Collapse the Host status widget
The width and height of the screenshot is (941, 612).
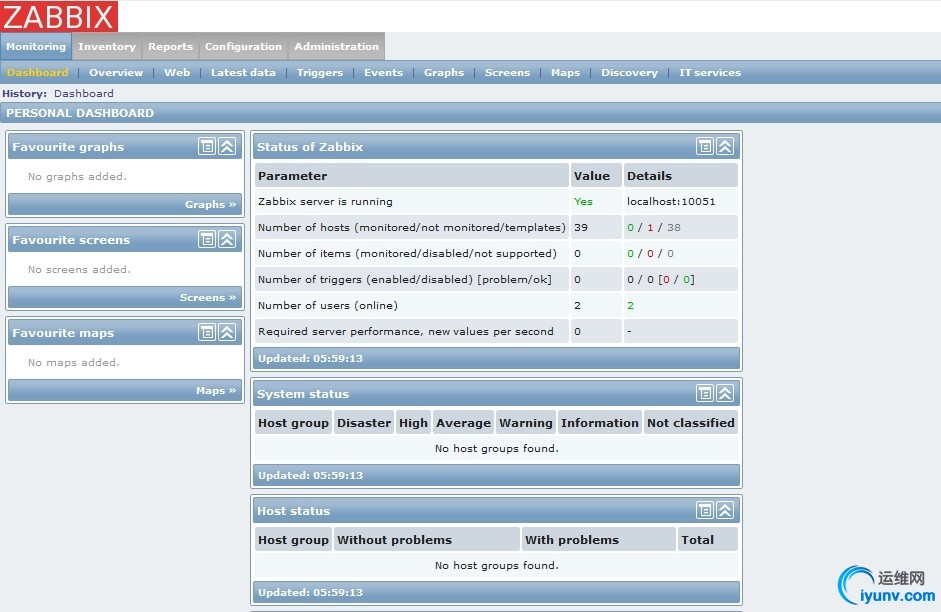click(725, 511)
